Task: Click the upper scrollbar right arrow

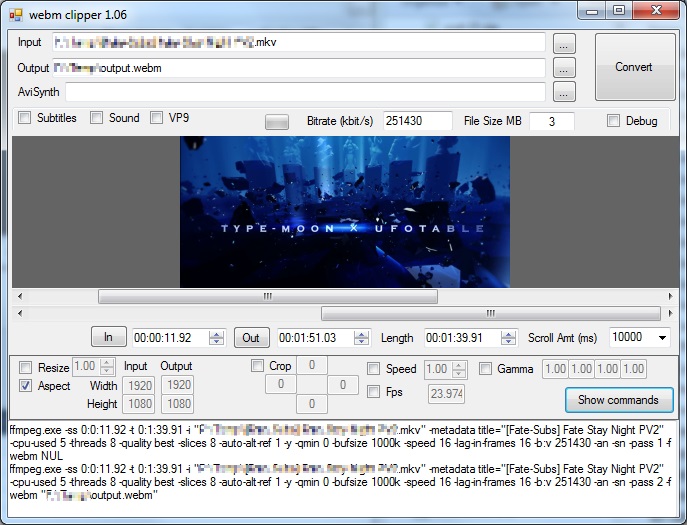Action: [x=670, y=296]
